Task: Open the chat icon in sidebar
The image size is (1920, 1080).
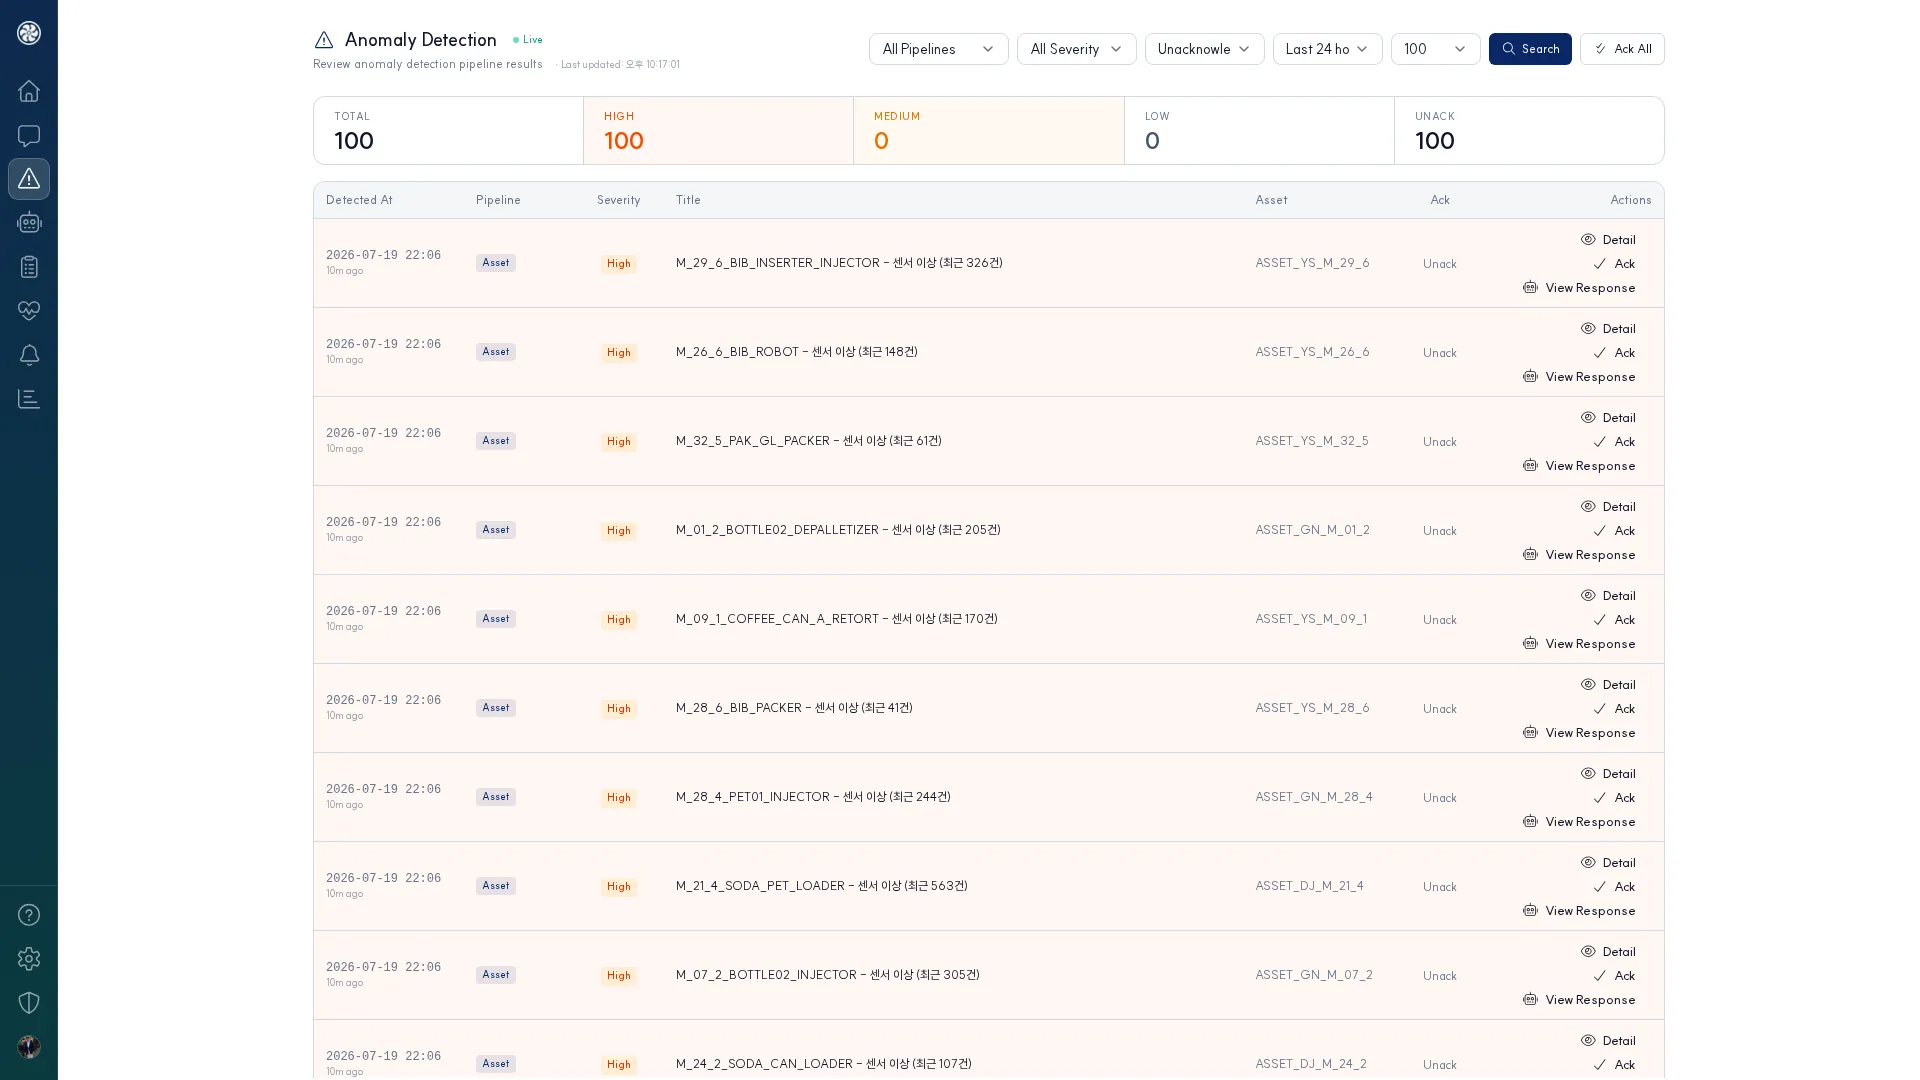Action: 29,135
